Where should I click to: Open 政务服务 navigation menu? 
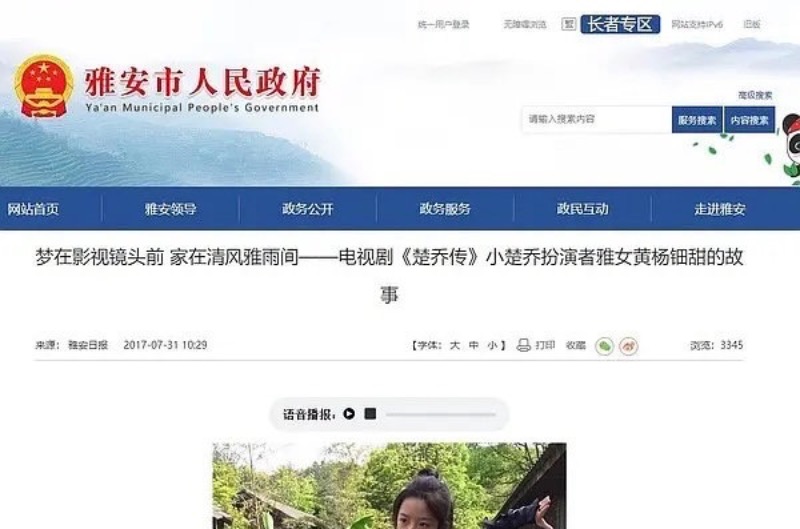[x=445, y=209]
